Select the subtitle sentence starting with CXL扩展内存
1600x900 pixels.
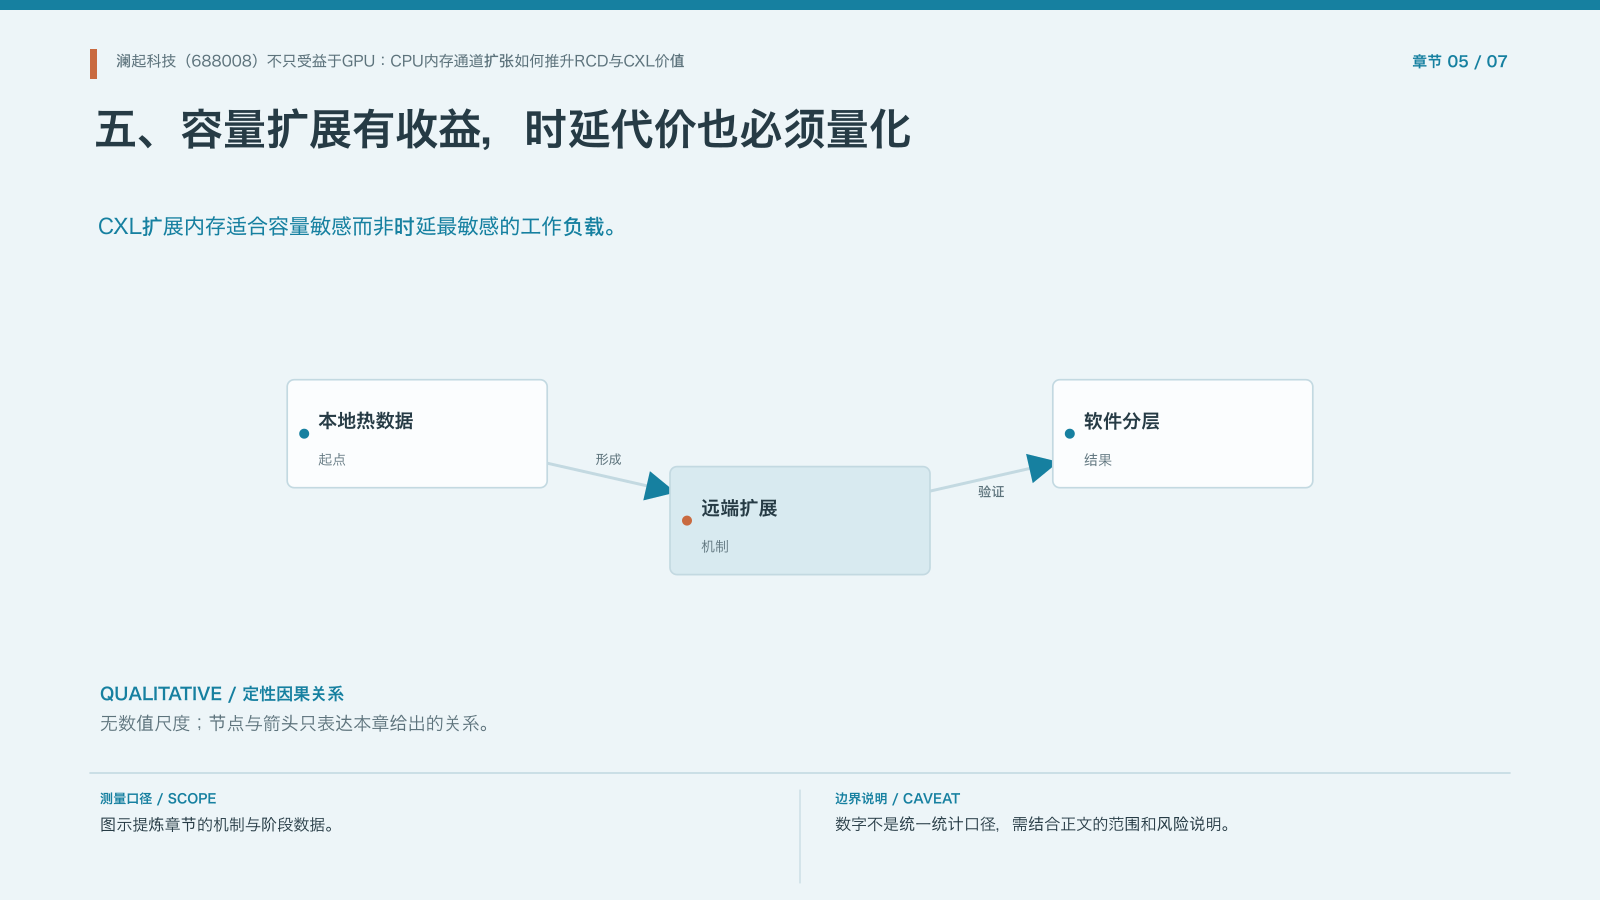click(358, 227)
